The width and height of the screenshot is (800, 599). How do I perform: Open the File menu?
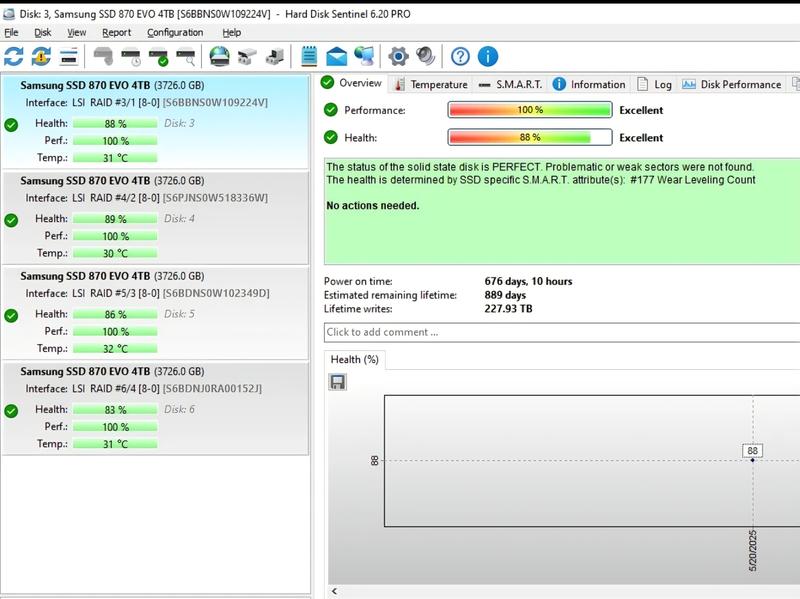pyautogui.click(x=11, y=33)
